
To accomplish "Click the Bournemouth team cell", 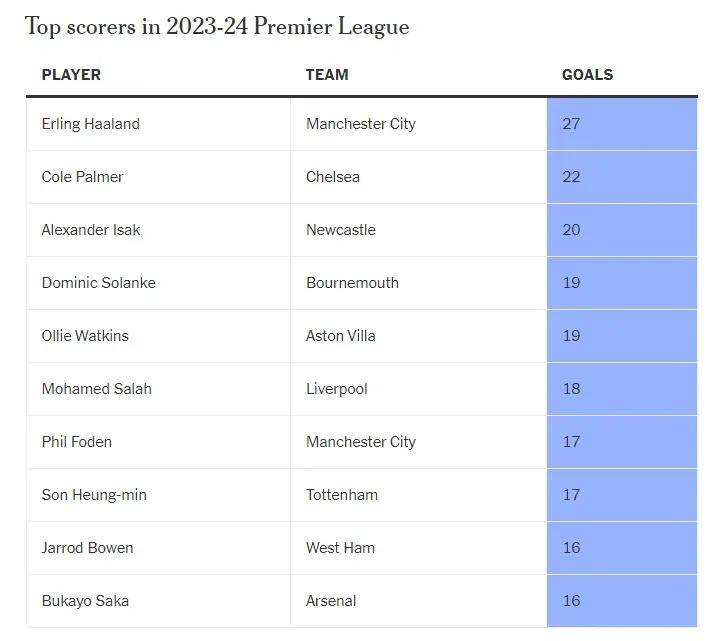I will (419, 283).
